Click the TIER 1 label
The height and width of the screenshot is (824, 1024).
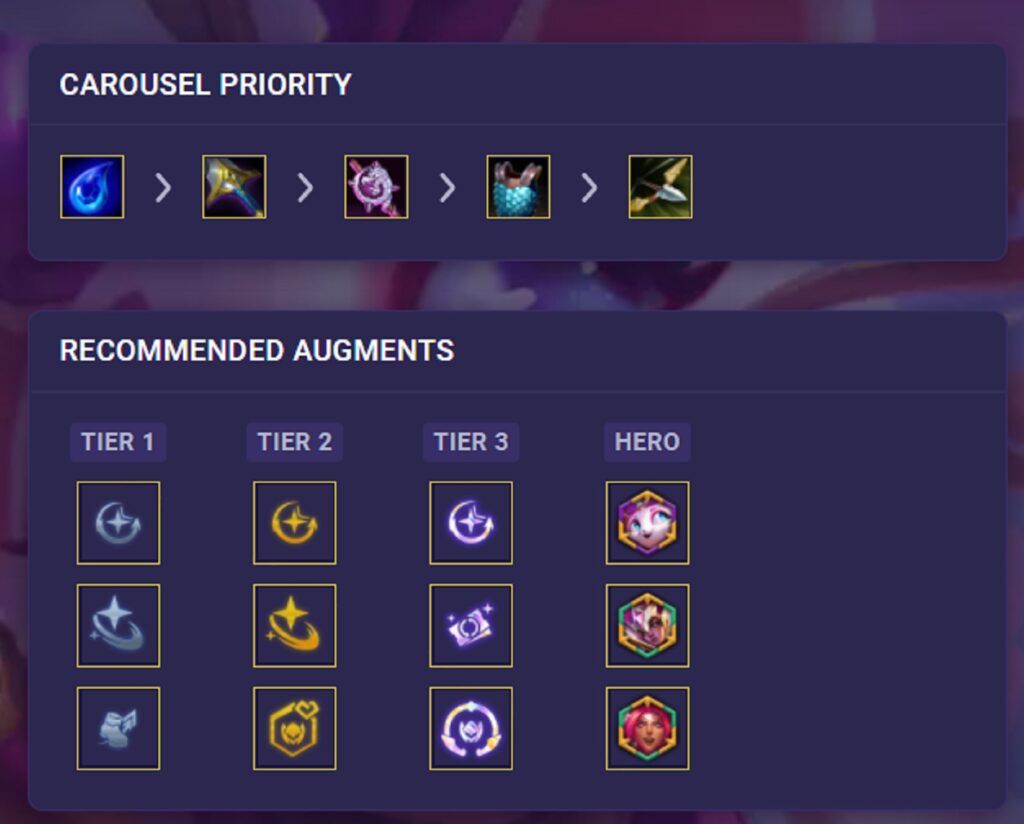tap(118, 442)
